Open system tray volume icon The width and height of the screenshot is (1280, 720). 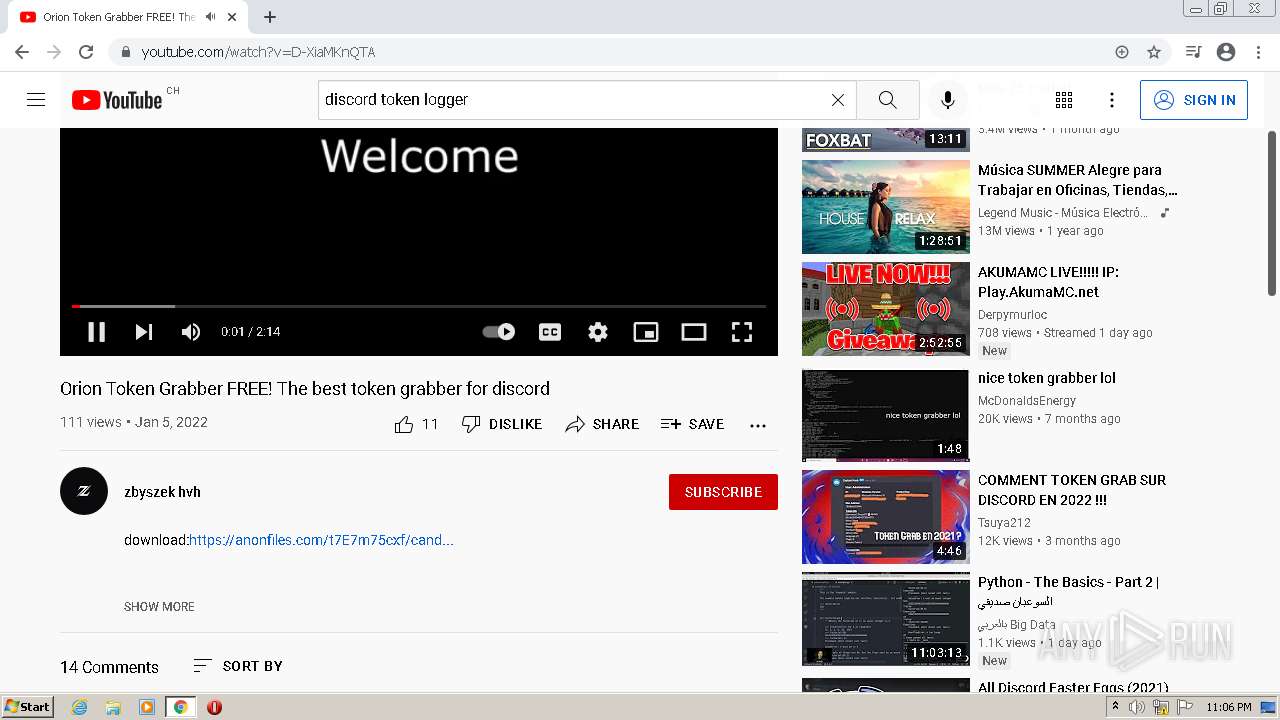coord(1137,707)
